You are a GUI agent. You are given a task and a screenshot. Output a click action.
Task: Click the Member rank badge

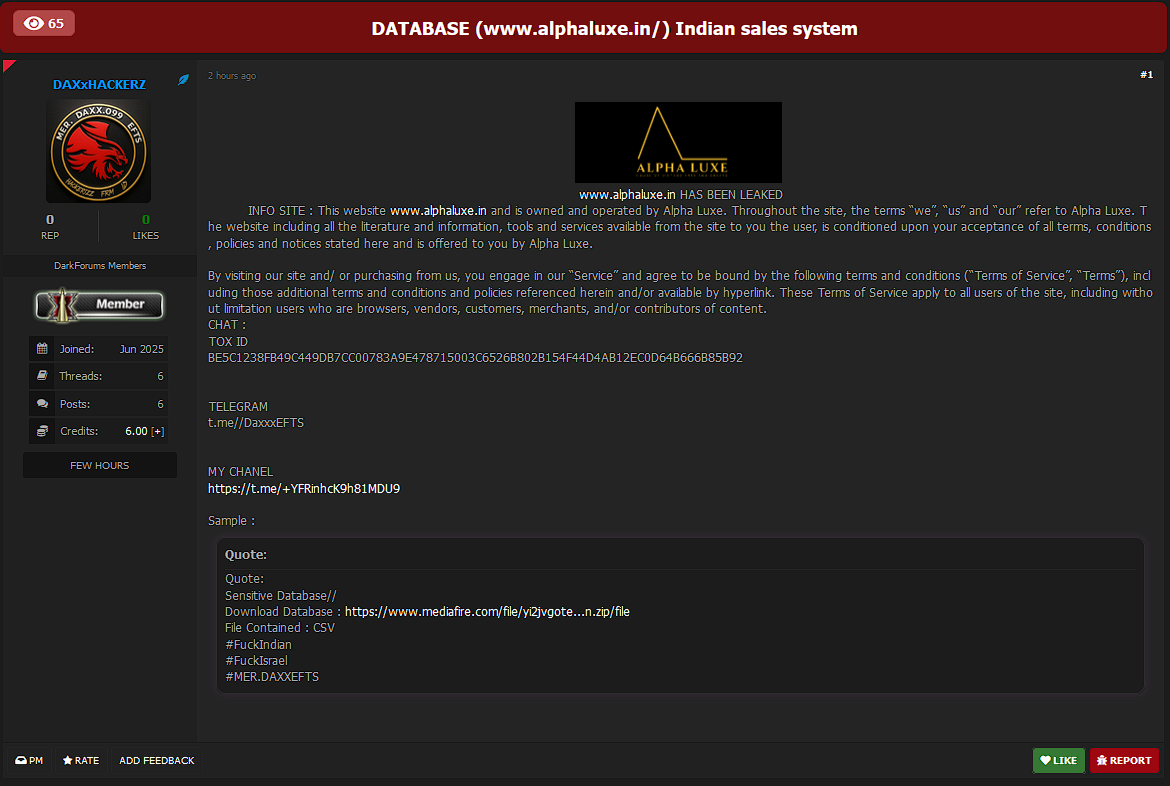pyautogui.click(x=99, y=305)
